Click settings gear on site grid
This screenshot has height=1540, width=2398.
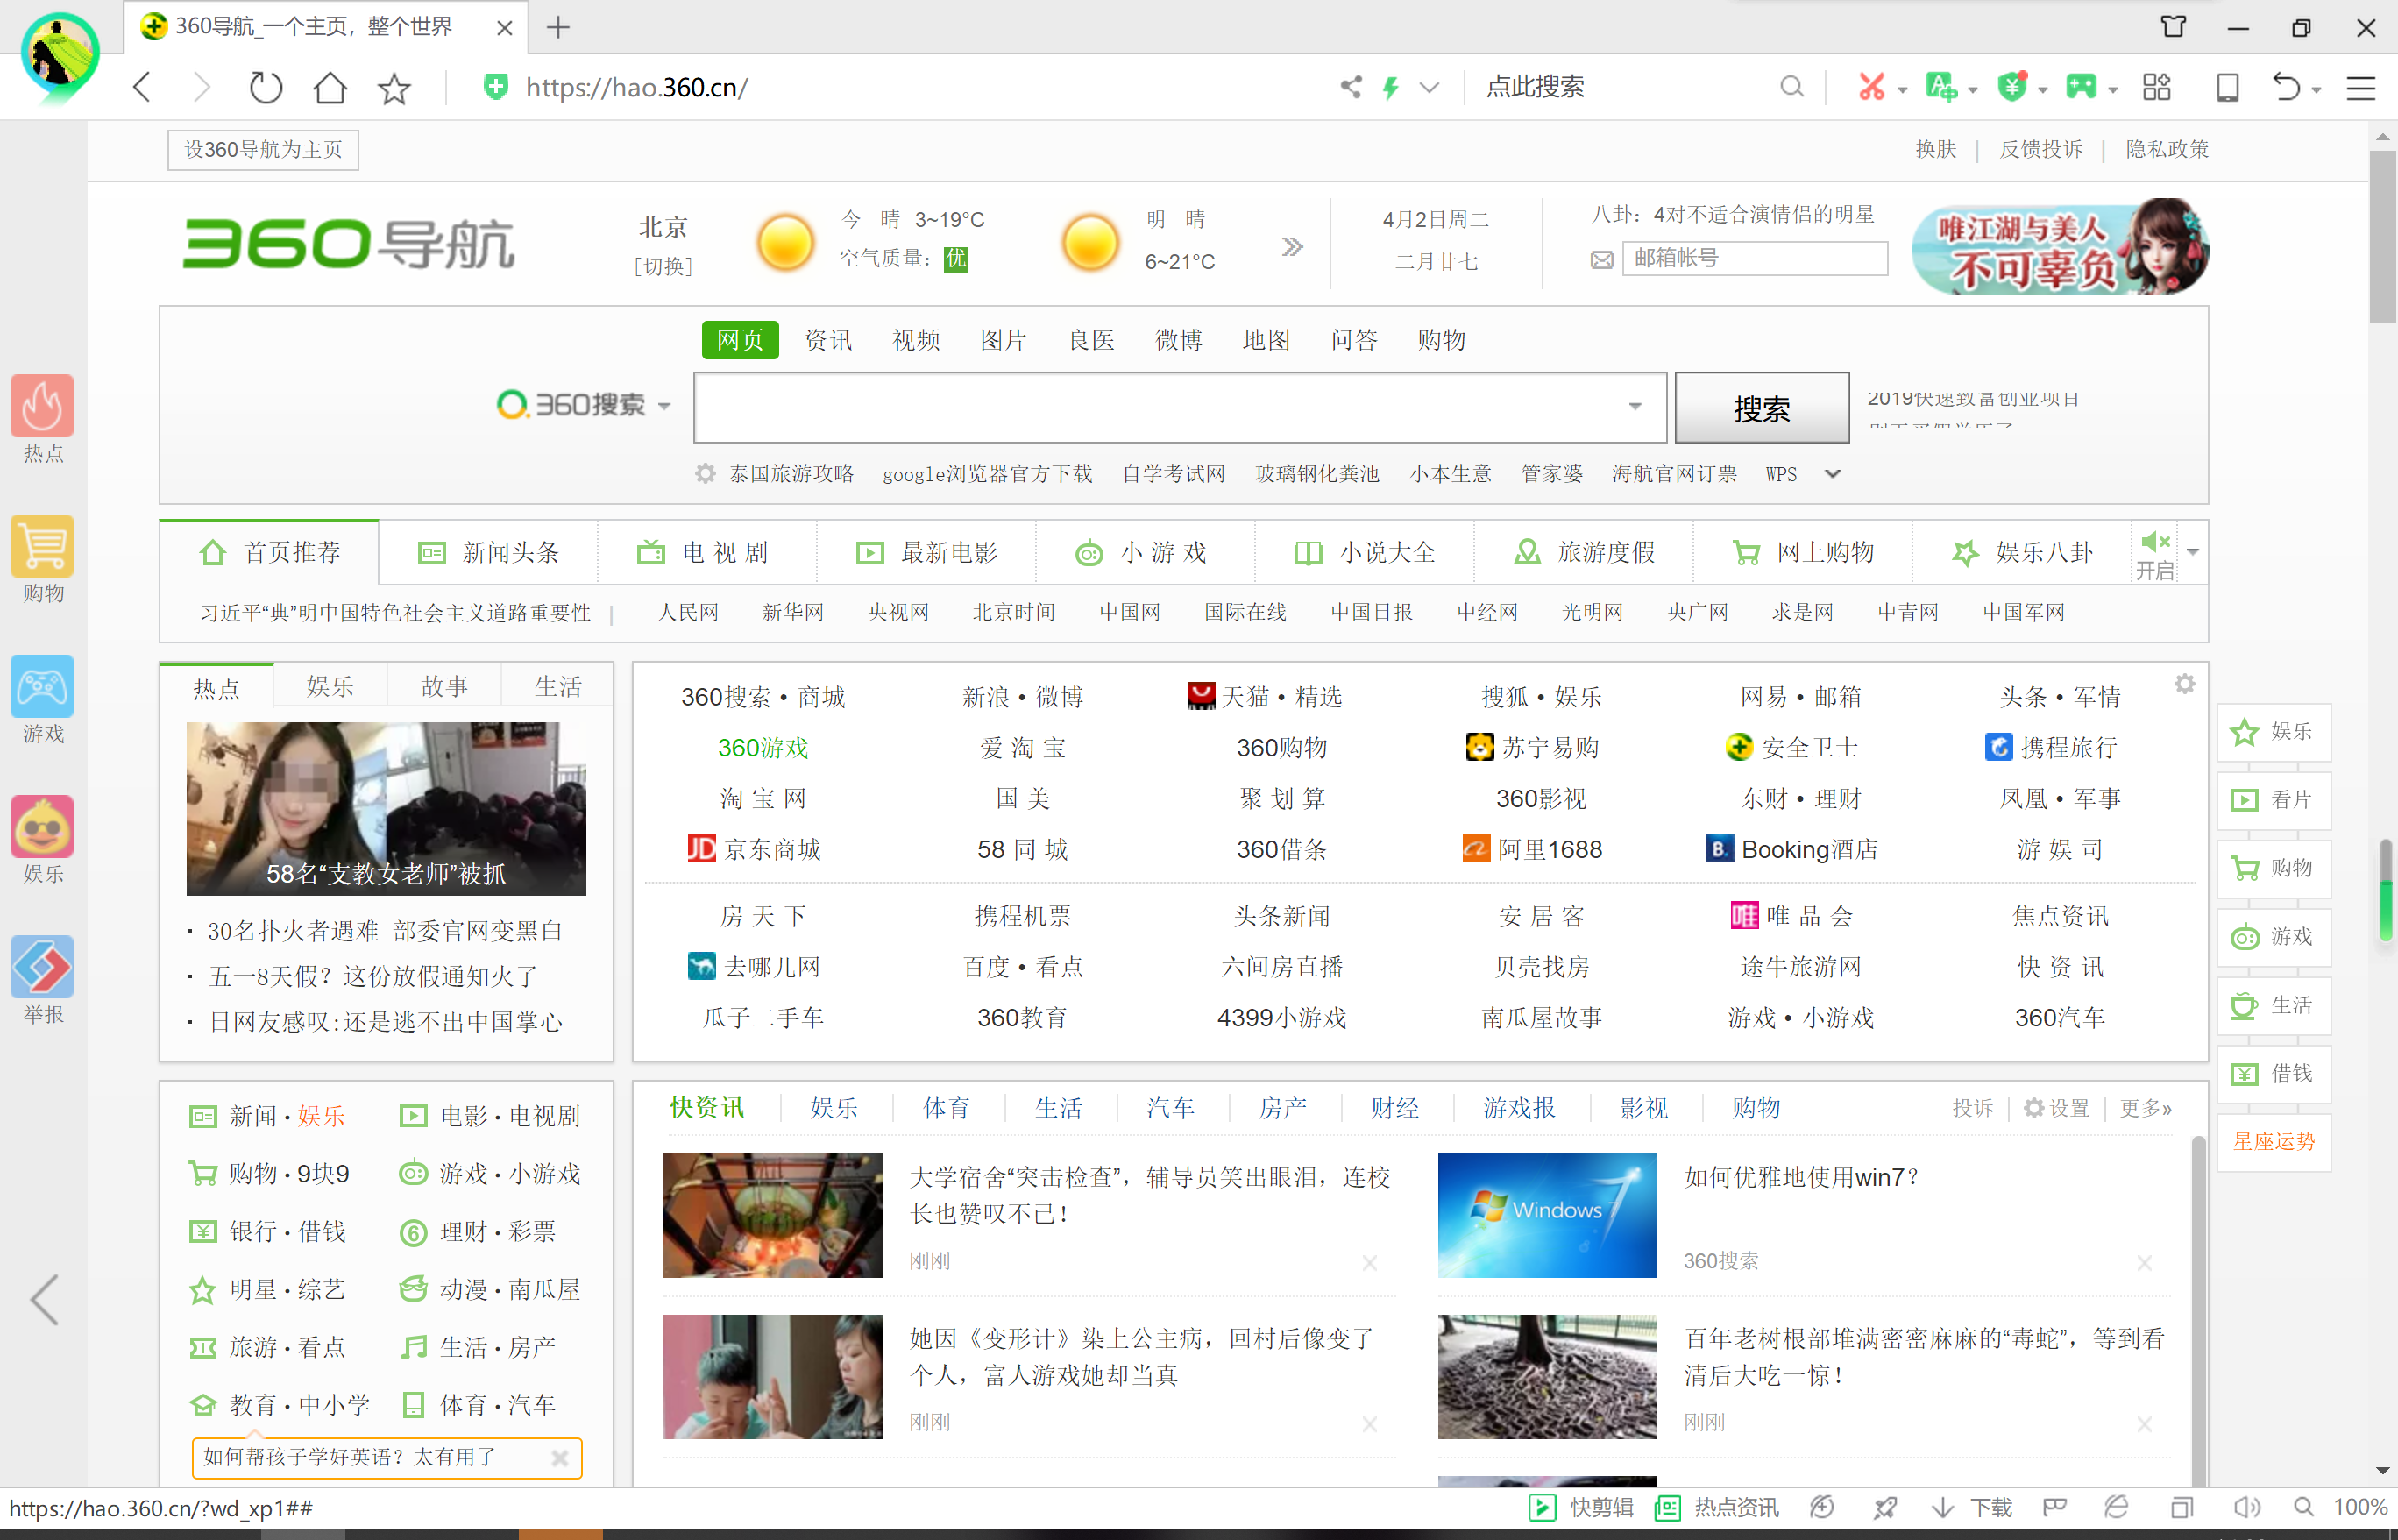point(2185,684)
